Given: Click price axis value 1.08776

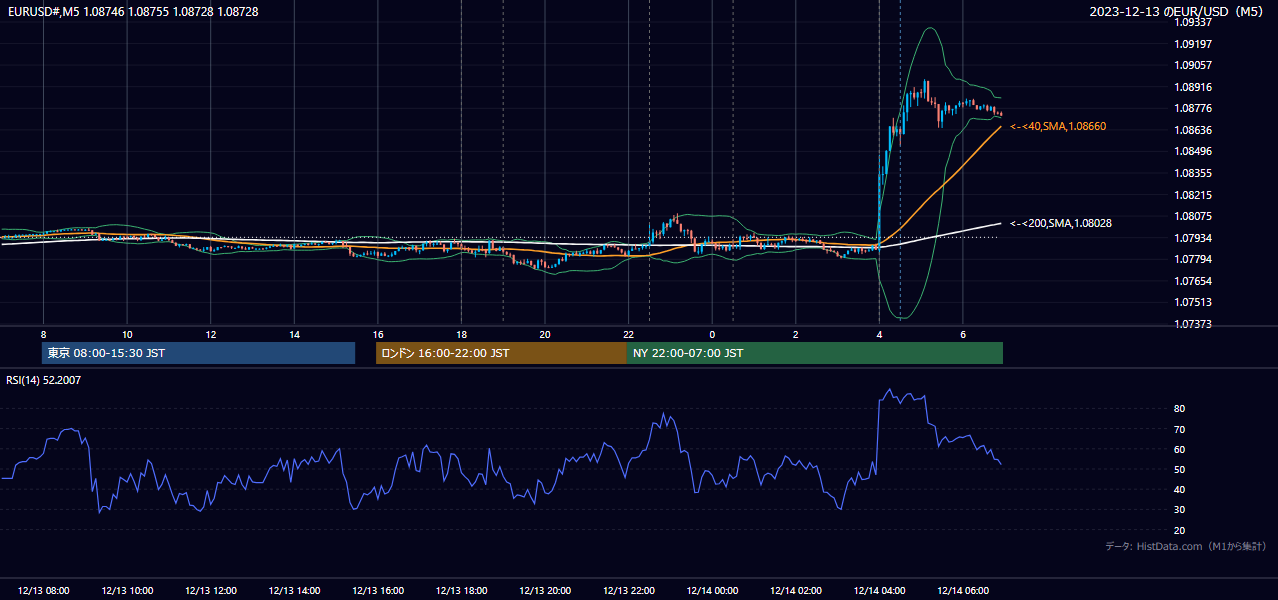Looking at the screenshot, I should [1194, 108].
